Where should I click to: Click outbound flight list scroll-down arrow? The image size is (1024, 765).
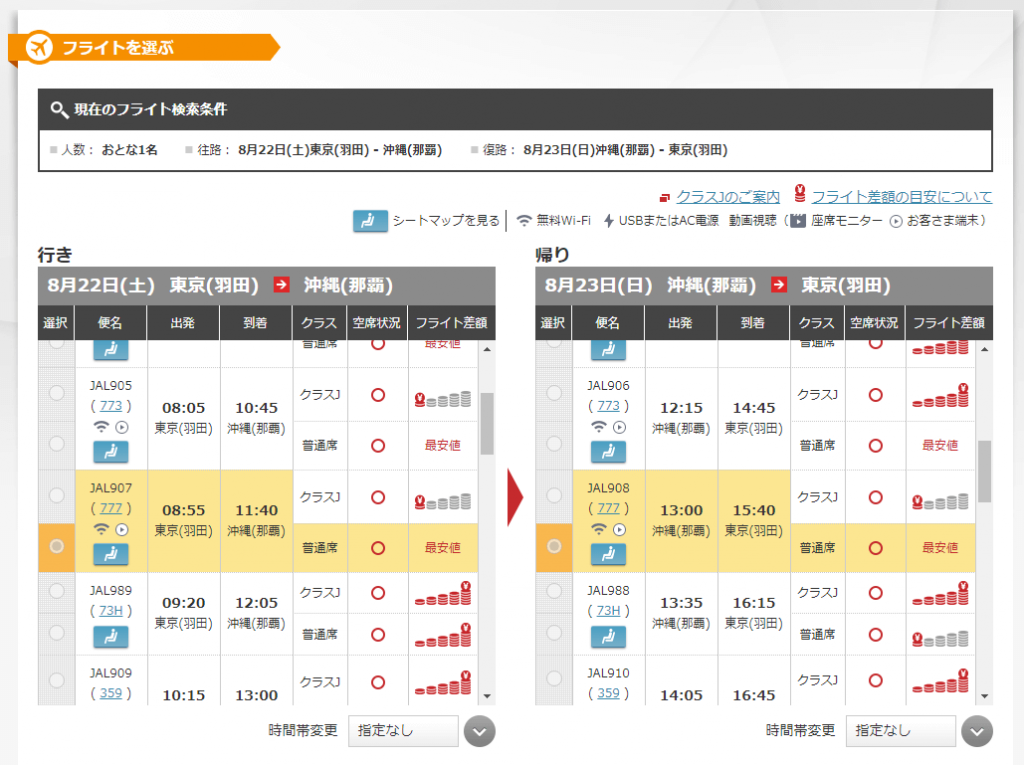pos(487,696)
